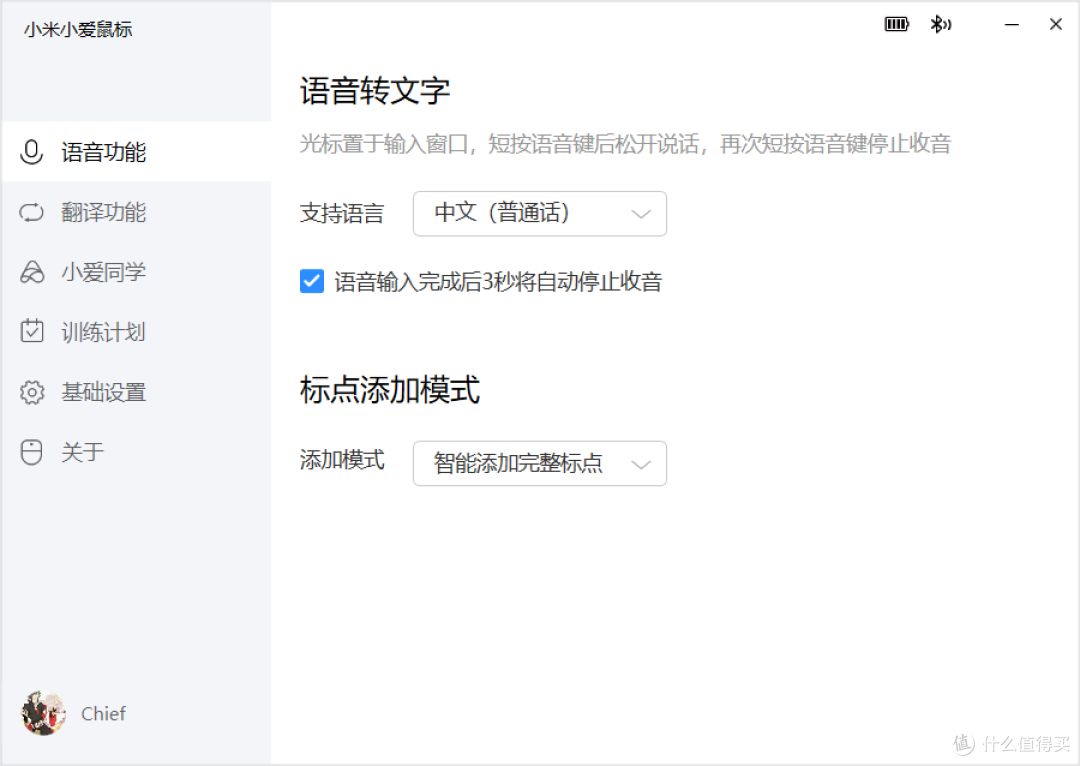This screenshot has width=1080, height=766.
Task: Click the 添加模式 label
Action: click(342, 460)
